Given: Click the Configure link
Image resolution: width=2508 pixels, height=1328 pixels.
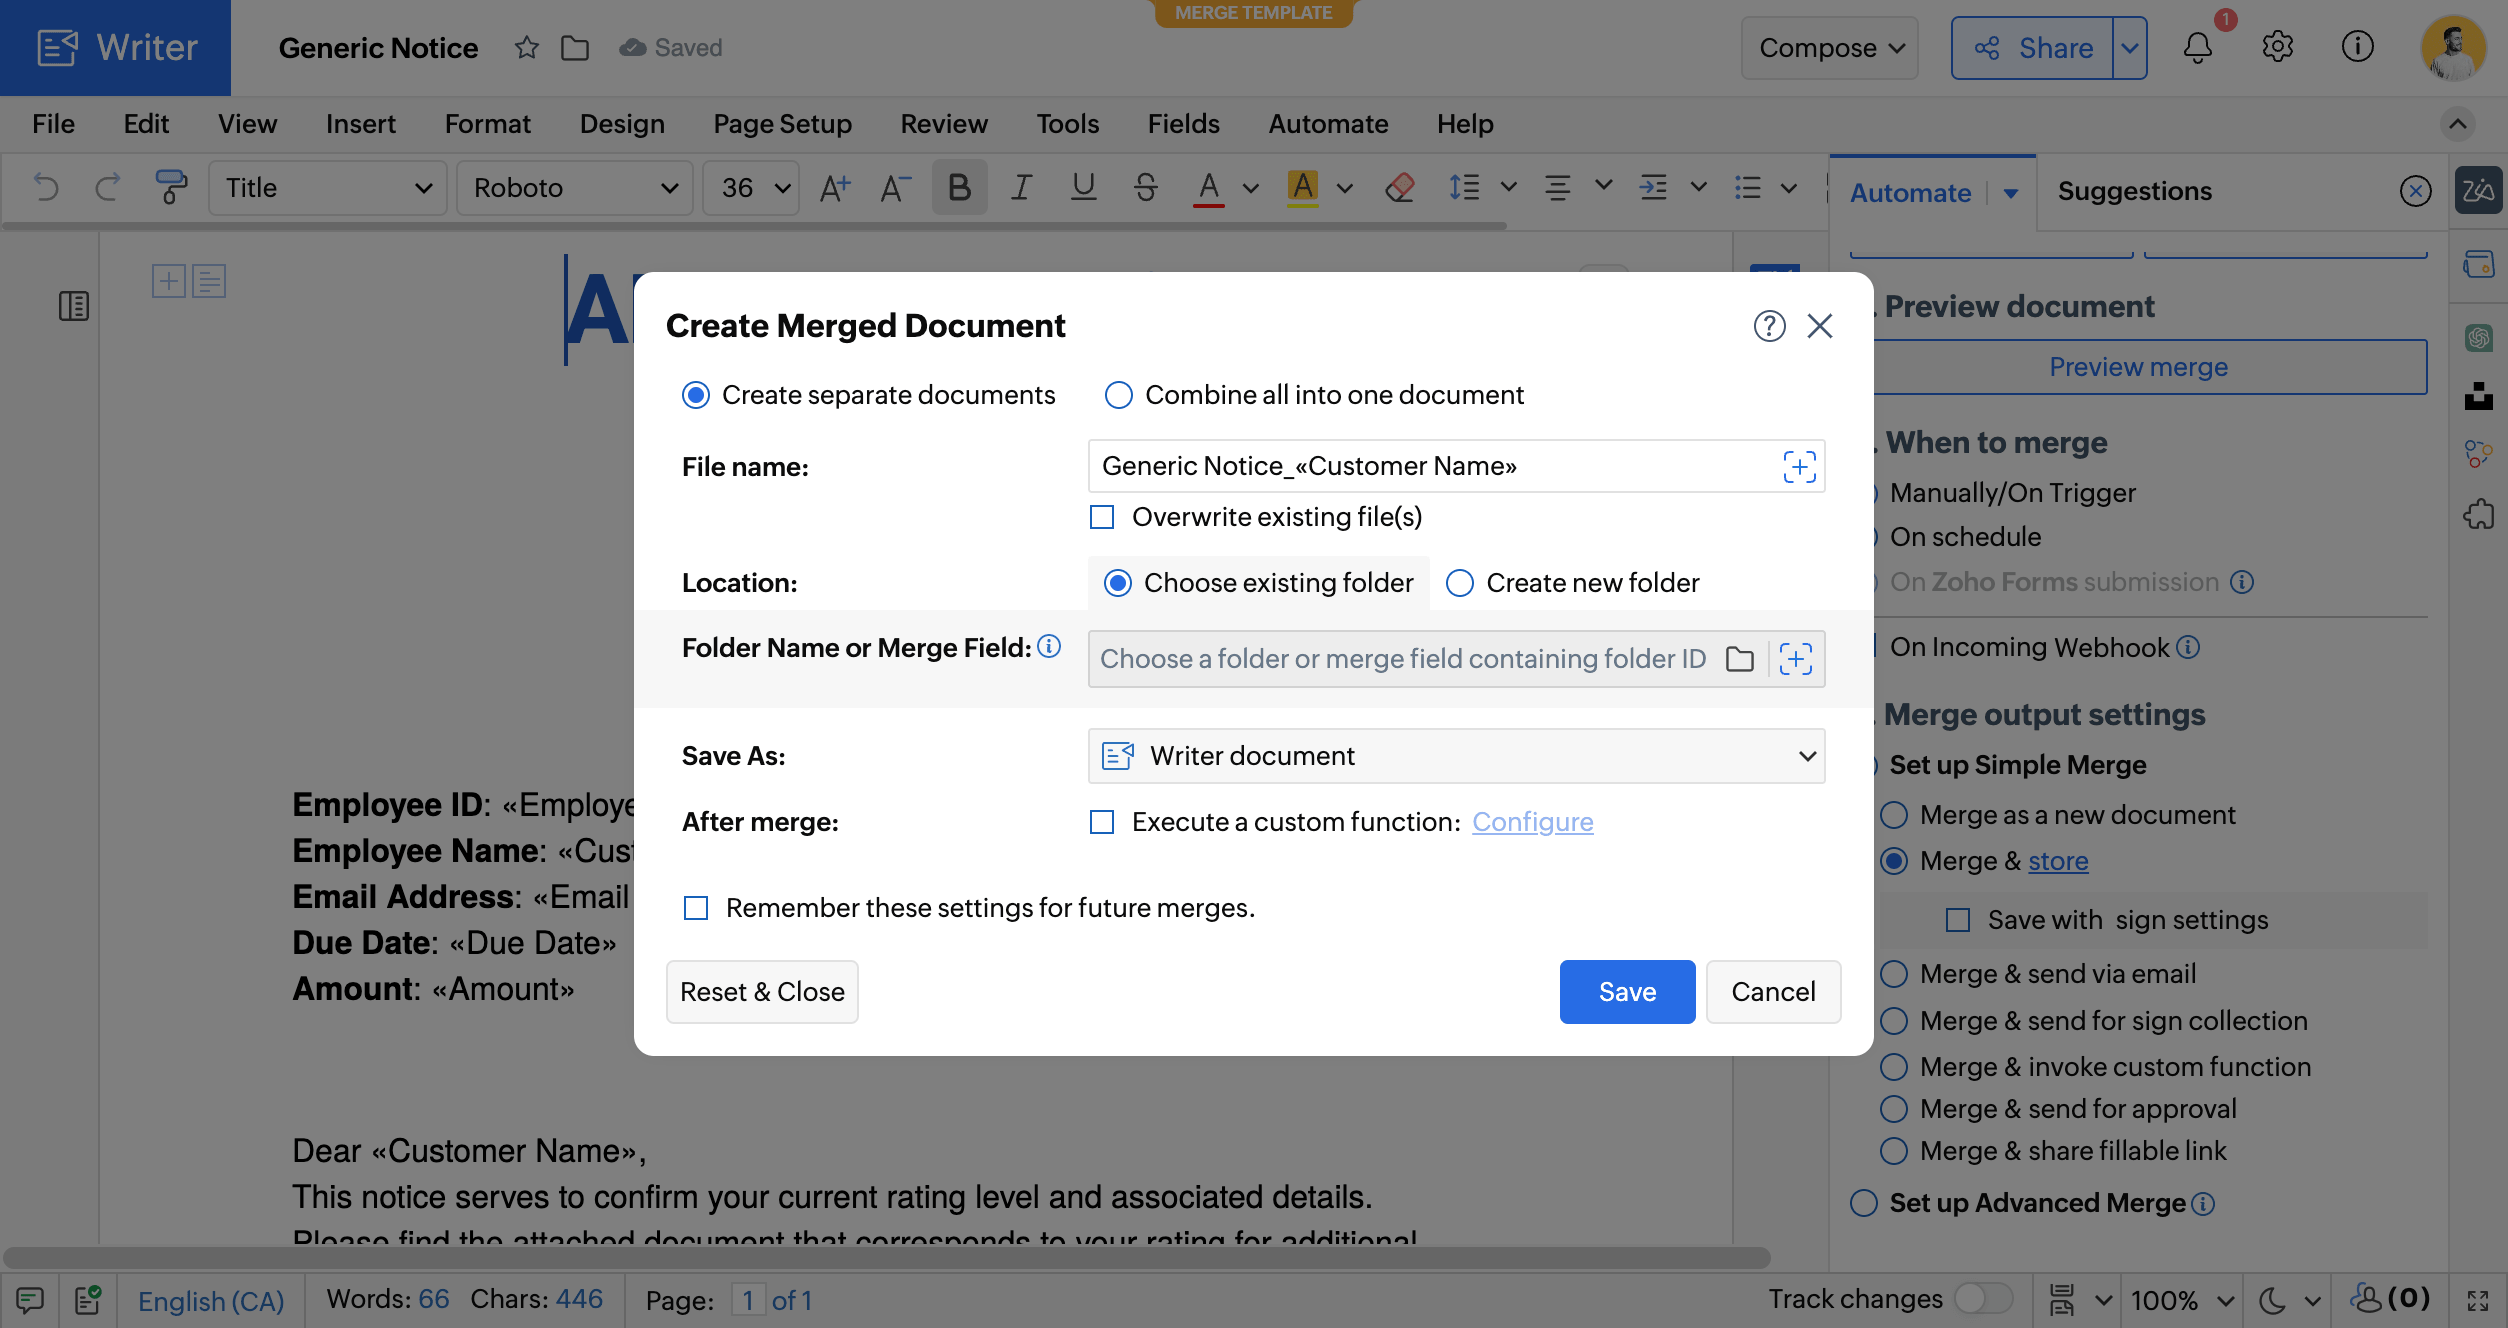Looking at the screenshot, I should coord(1532,822).
